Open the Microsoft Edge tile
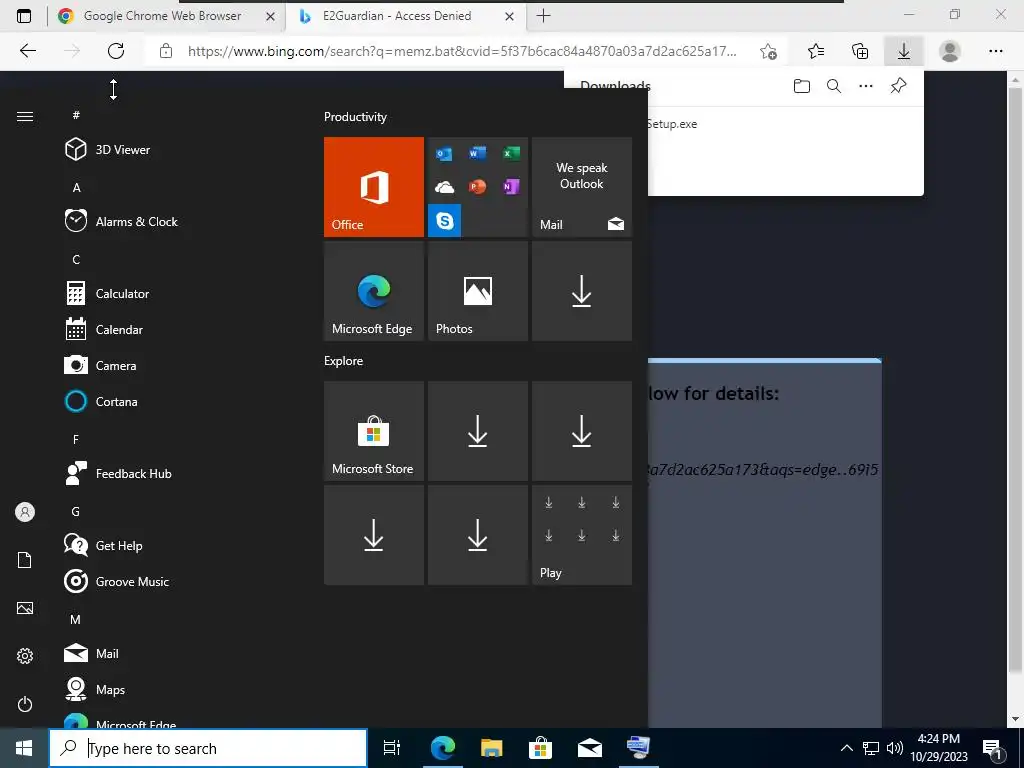 374,291
